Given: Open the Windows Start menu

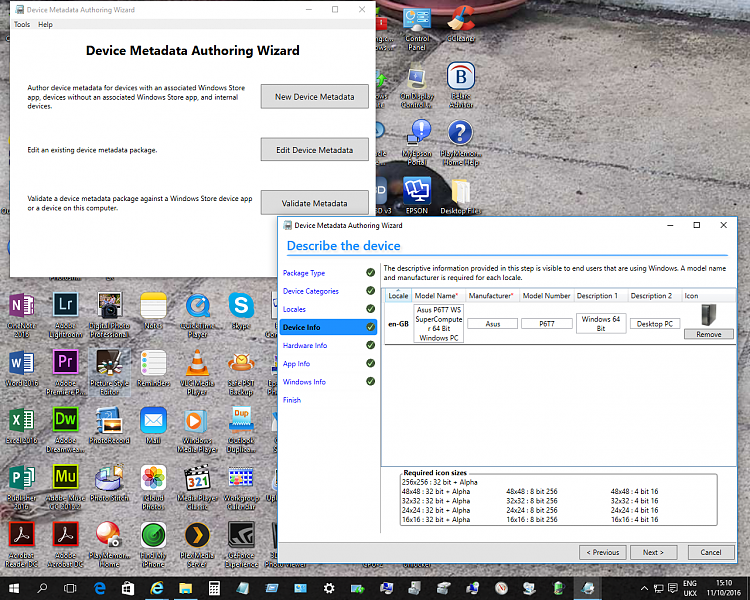Looking at the screenshot, I should pyautogui.click(x=13, y=588).
